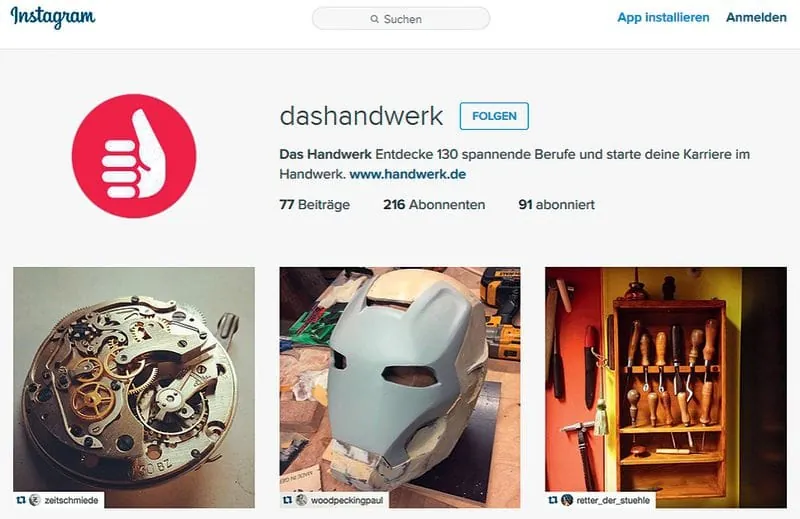Visit the www.handwerk.de link
The image size is (800, 519).
(x=408, y=174)
